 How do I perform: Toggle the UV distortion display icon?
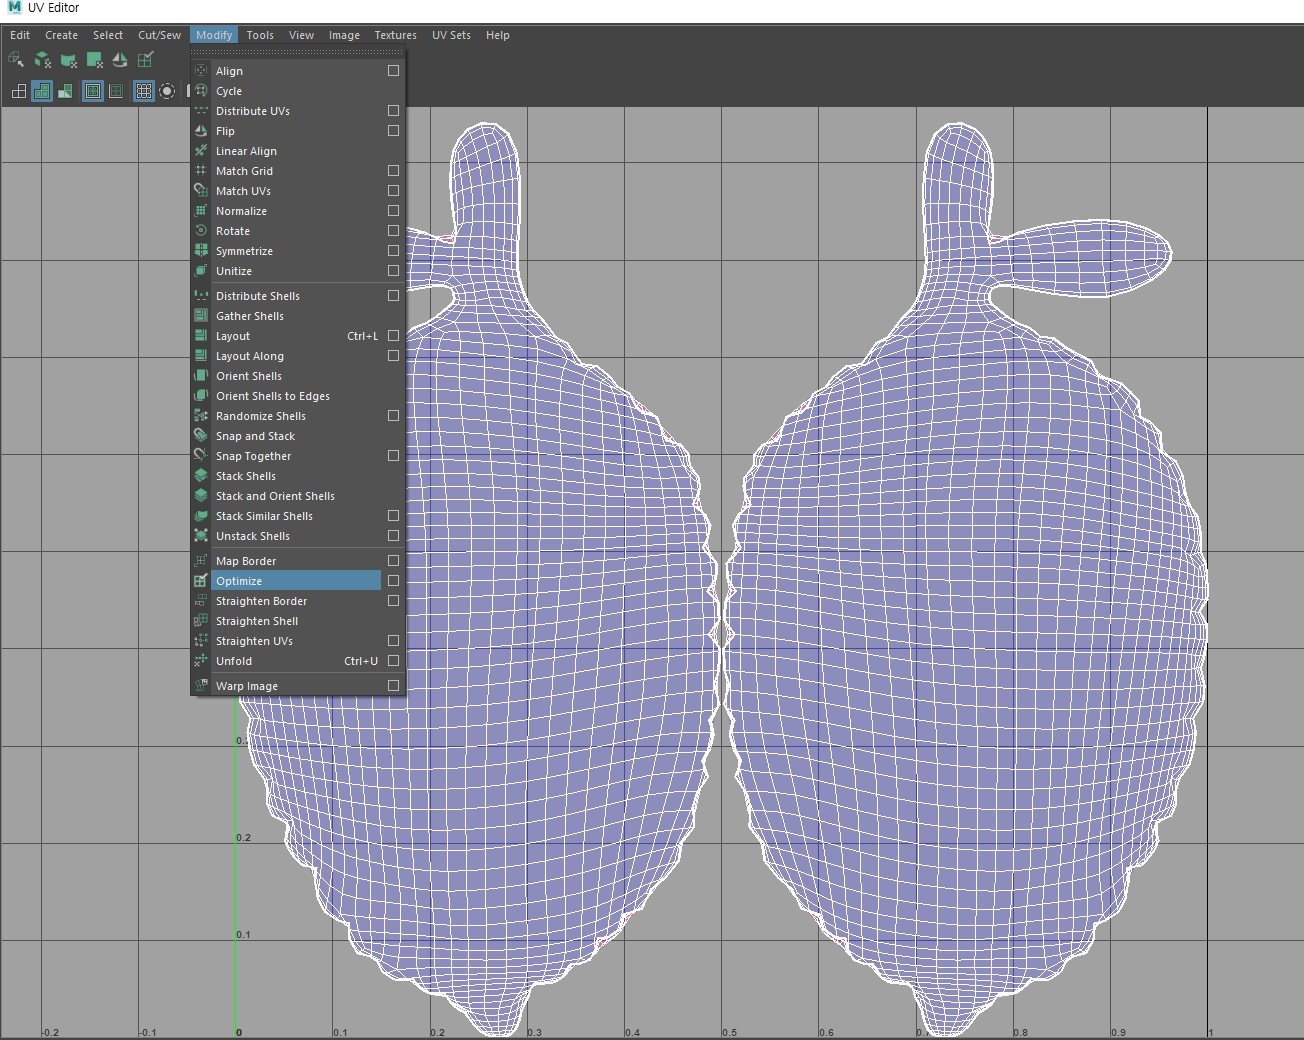pyautogui.click(x=65, y=91)
